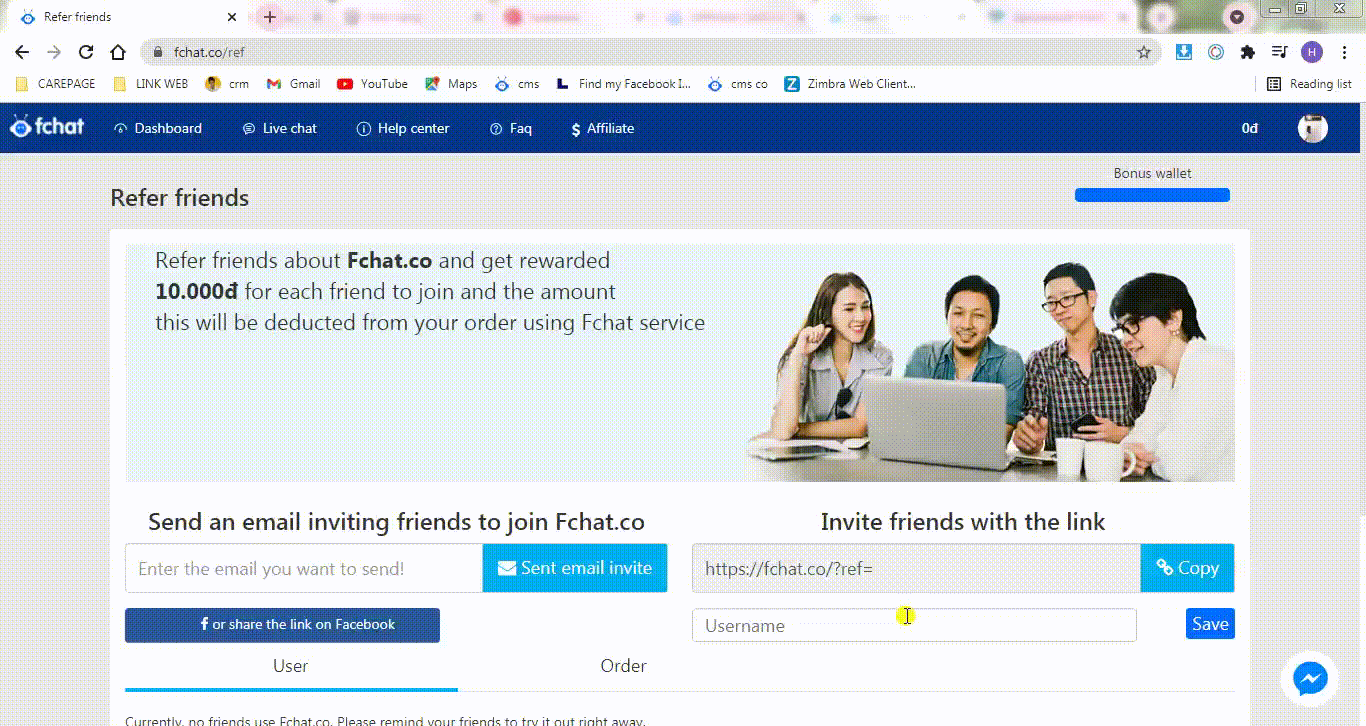Image resolution: width=1366 pixels, height=726 pixels.
Task: Open the media control music icon
Action: click(x=1279, y=52)
